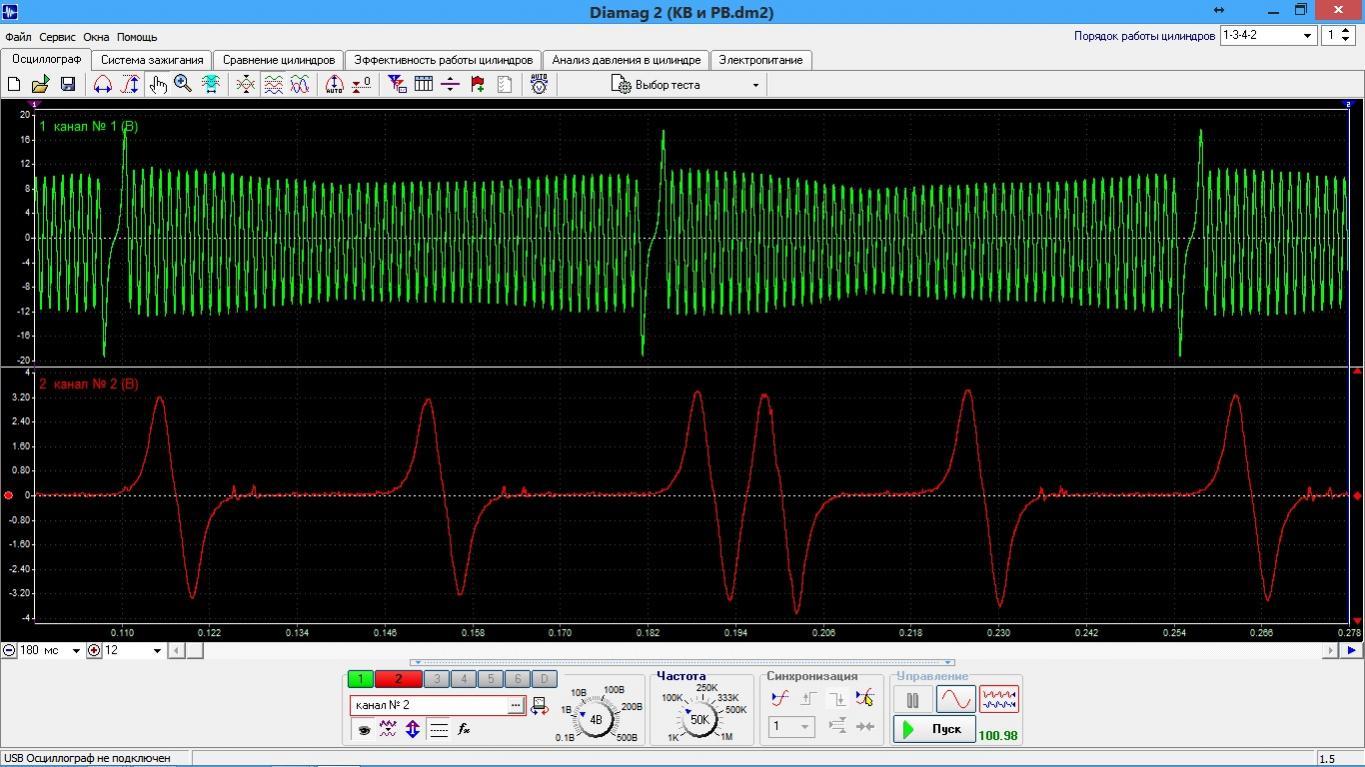This screenshot has width=1365, height=767.
Task: Select the horizontal stretch tool
Action: (x=103, y=85)
